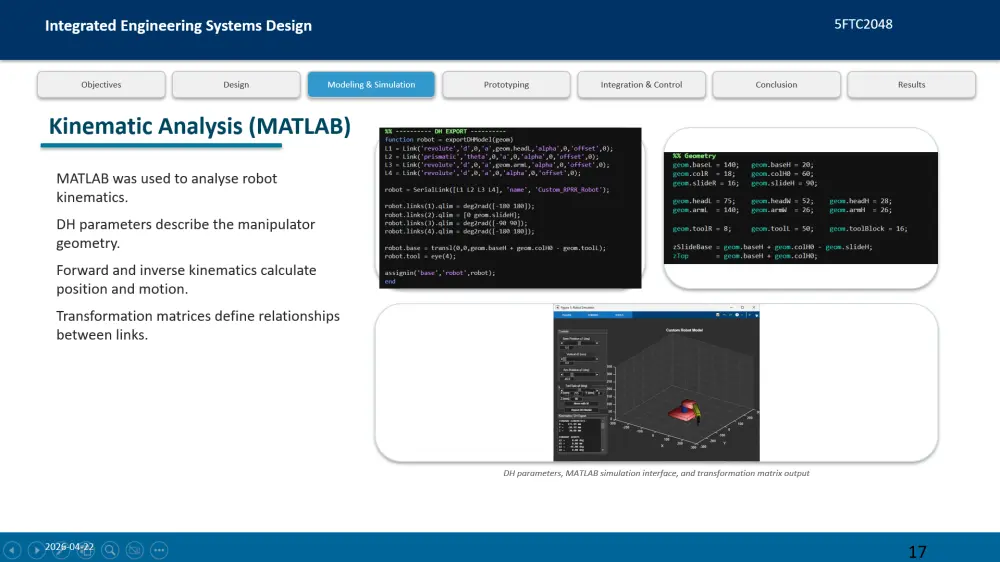
Task: Open the Design section tab
Action: pos(236,84)
